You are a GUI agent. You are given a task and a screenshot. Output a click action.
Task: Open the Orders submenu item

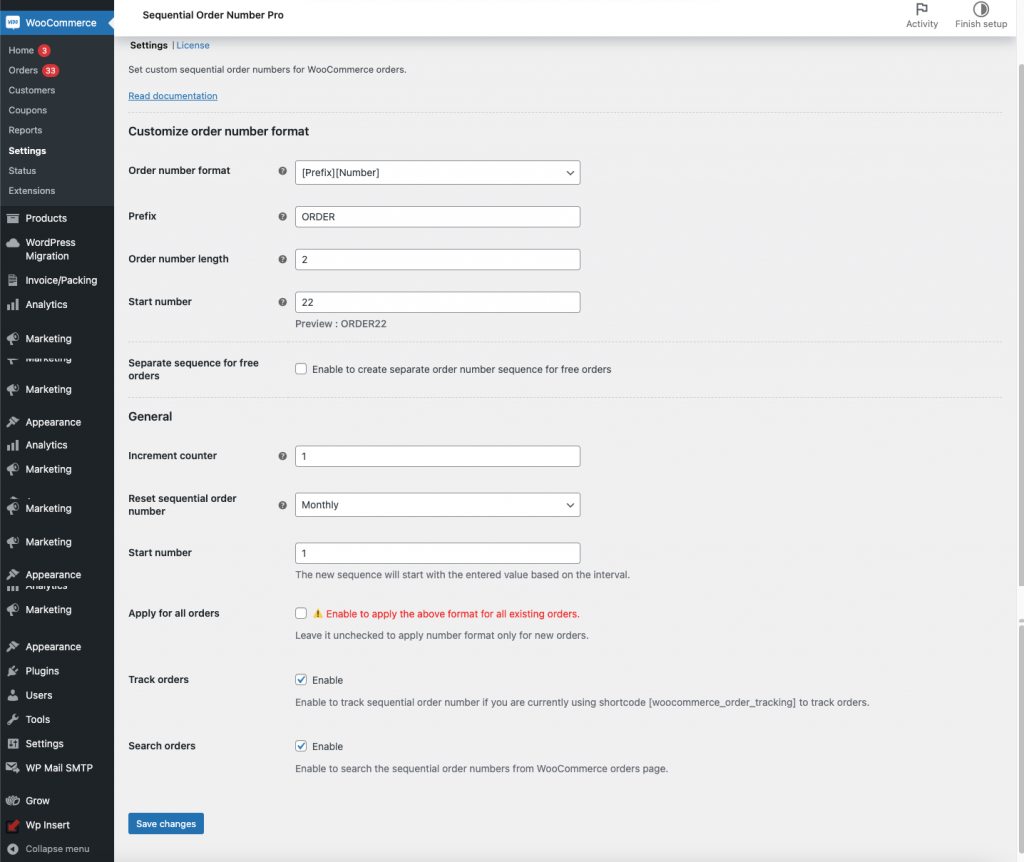pyautogui.click(x=23, y=71)
